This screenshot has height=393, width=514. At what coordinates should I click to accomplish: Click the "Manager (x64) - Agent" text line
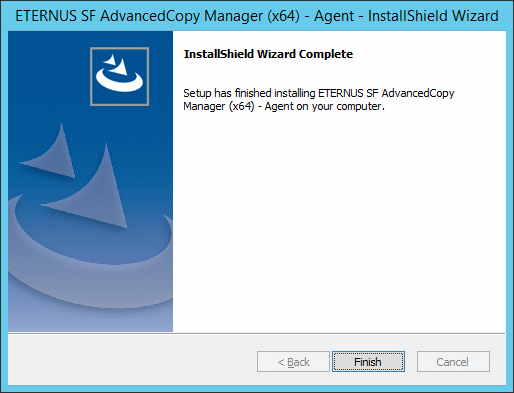pos(284,106)
